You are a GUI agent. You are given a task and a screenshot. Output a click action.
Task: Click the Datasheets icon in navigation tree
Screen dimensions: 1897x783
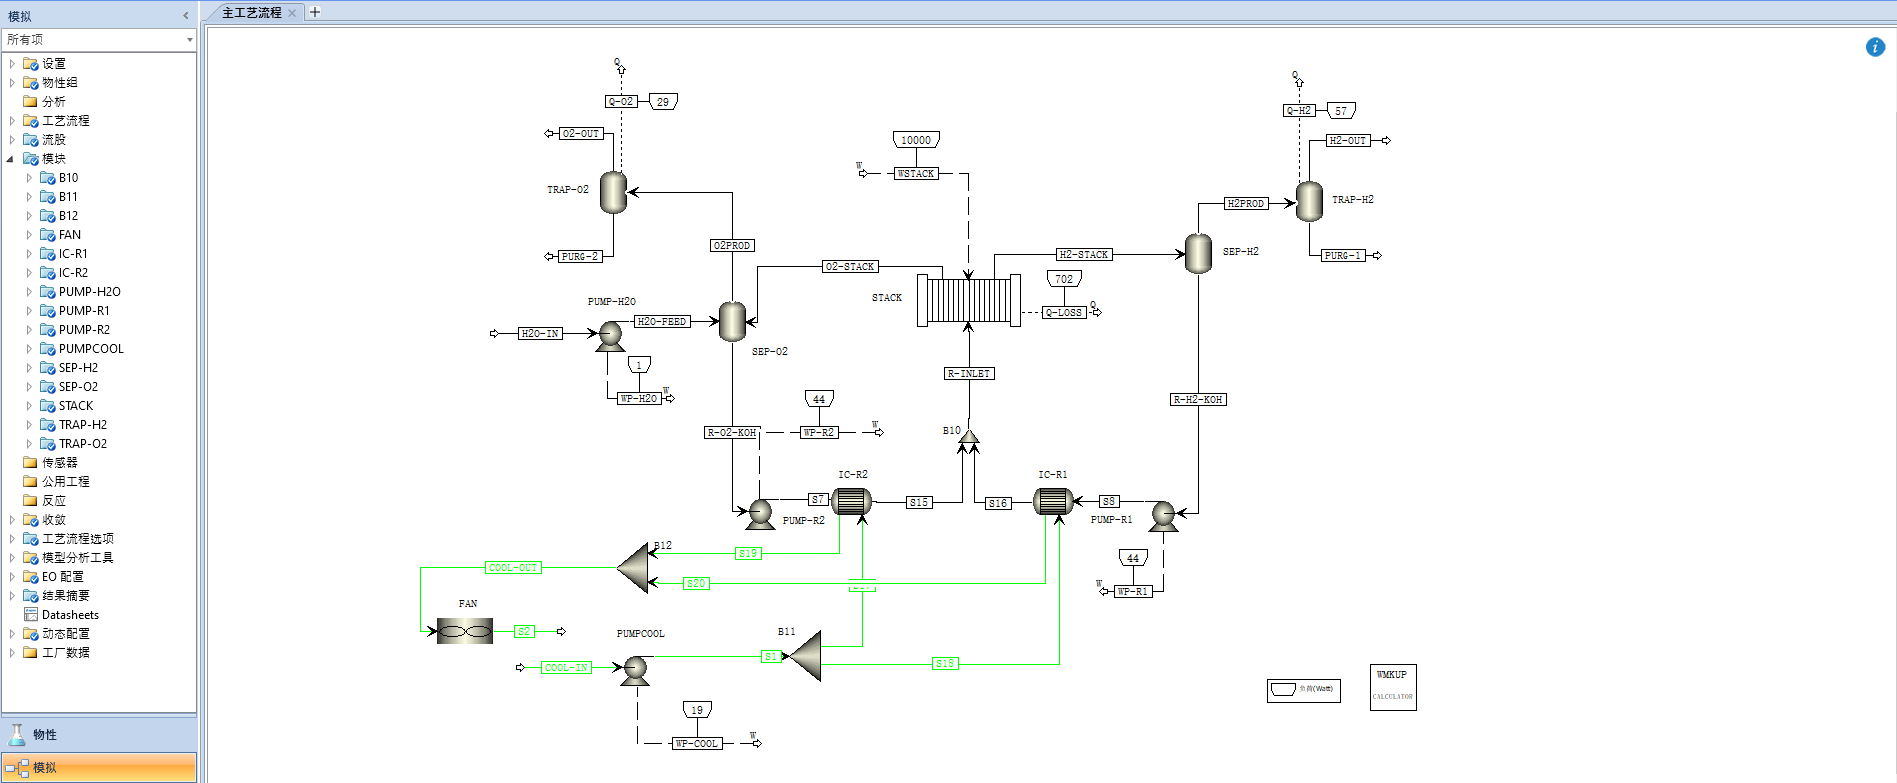tap(31, 615)
